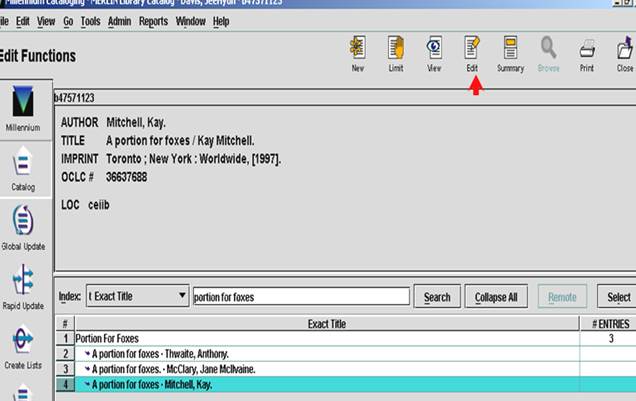Open the Admin menu
This screenshot has width=636, height=401.
click(119, 21)
